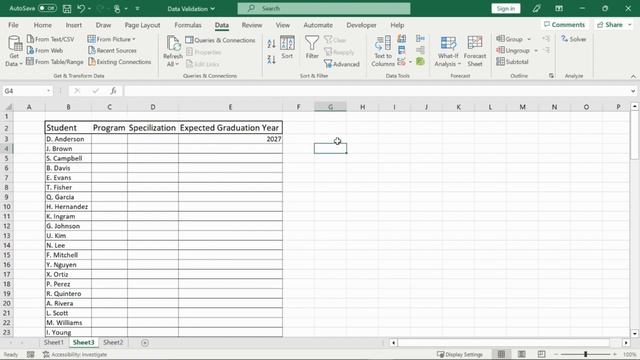This screenshot has height=360, width=640.
Task: Switch to Page Break Preview
Action: pos(541,354)
